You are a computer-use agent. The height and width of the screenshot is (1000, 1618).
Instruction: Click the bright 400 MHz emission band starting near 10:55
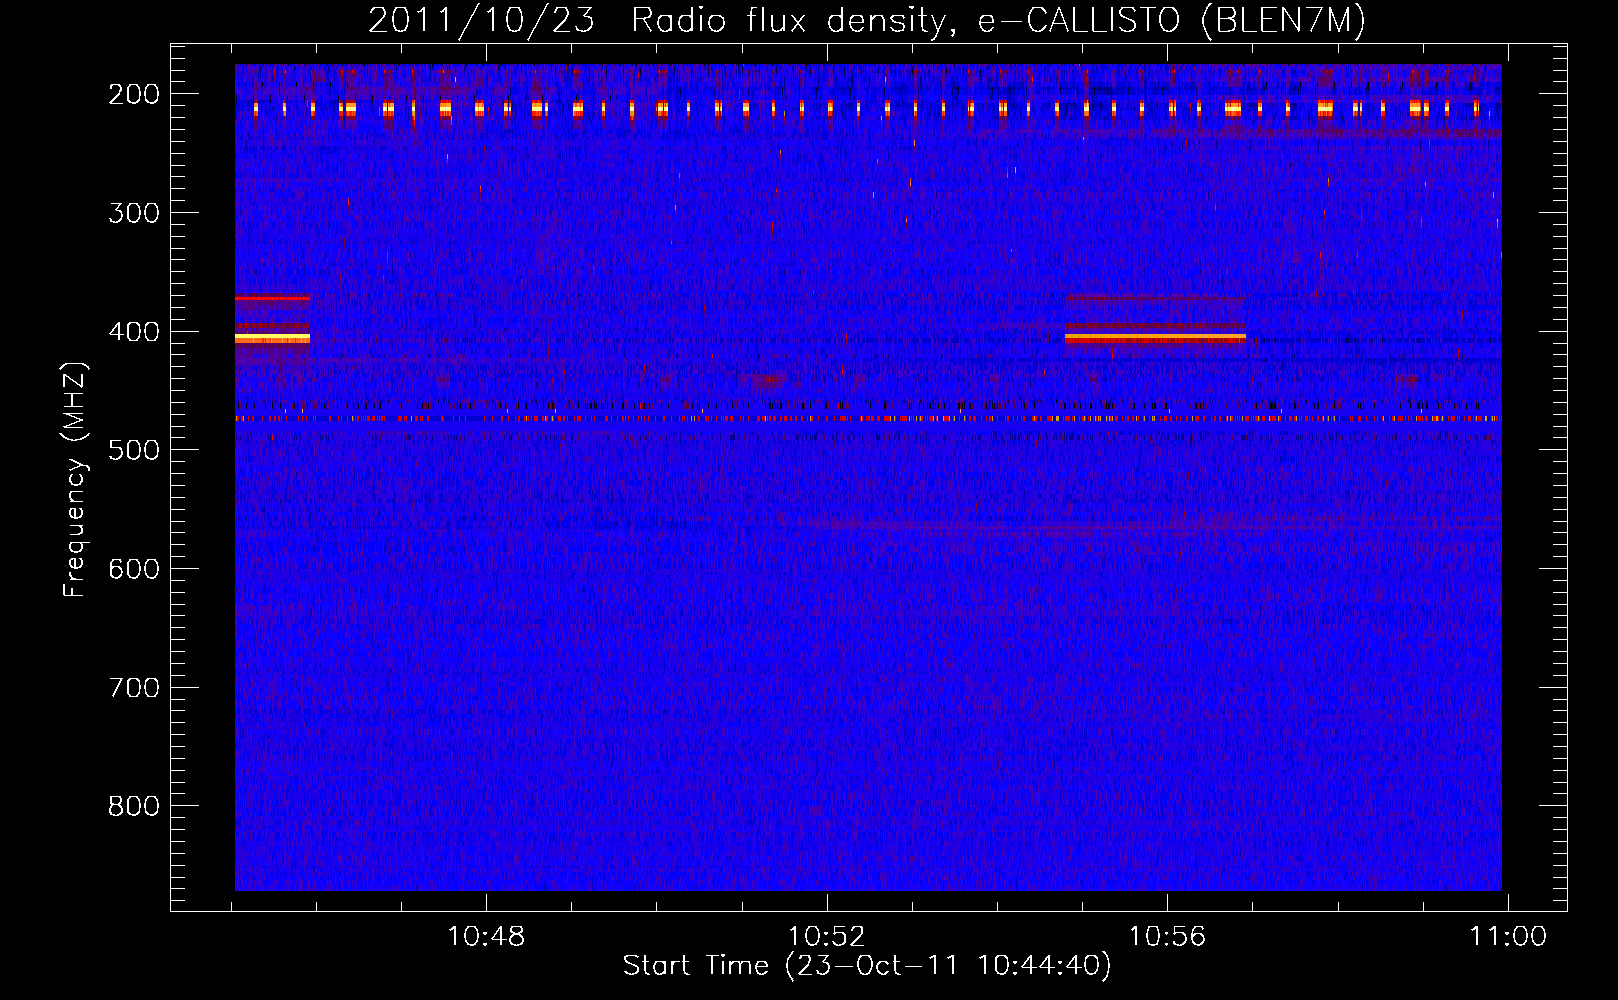point(1155,338)
